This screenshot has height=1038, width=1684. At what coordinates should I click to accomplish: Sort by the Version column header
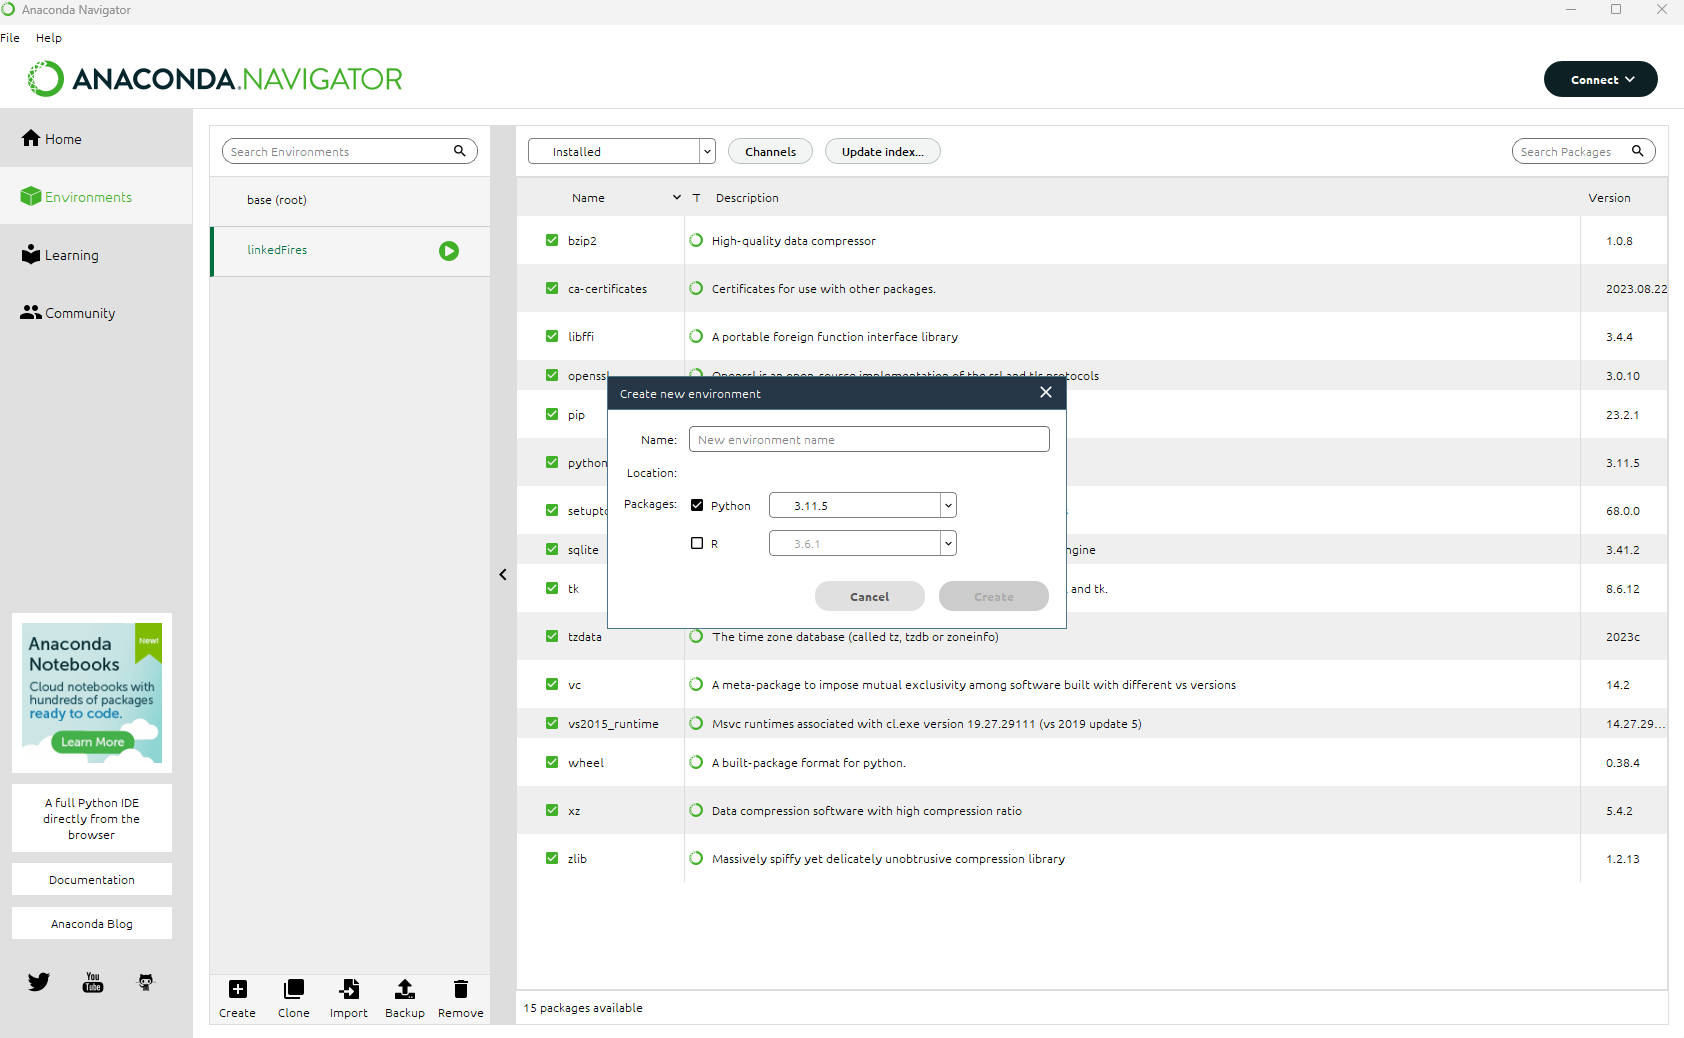[x=1609, y=198]
